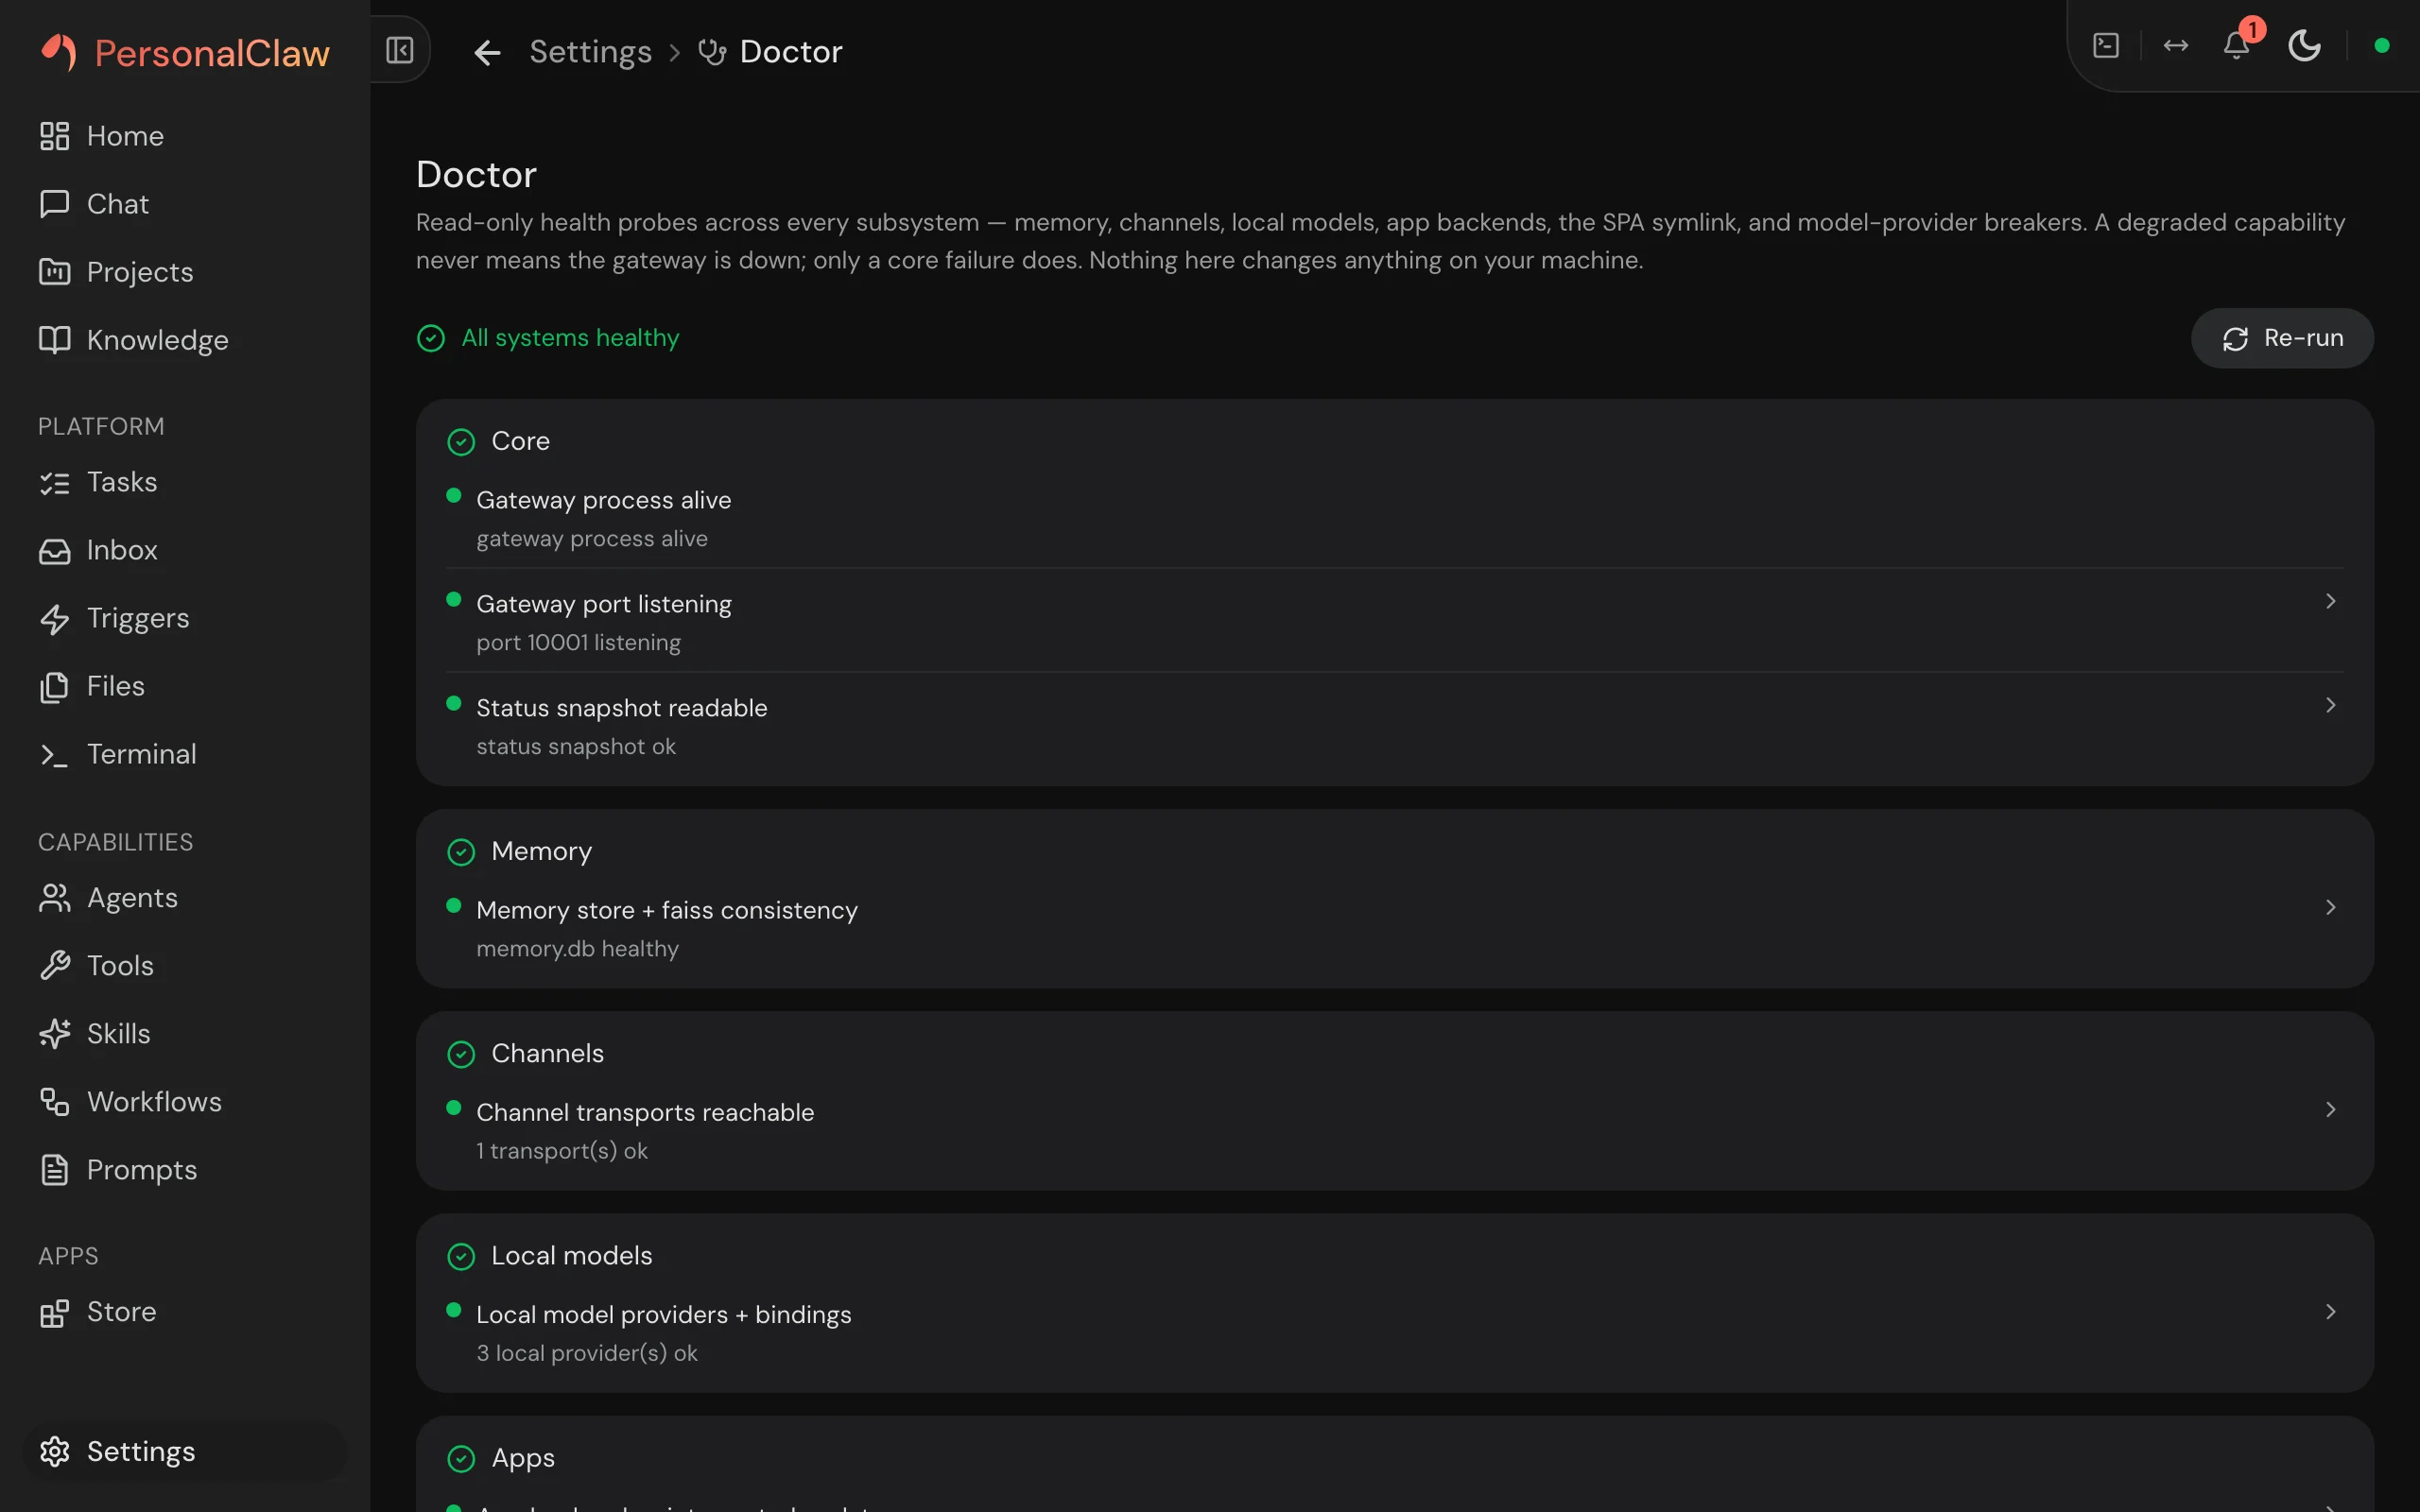Click the Tools wrench icon in the sidebar
The image size is (2420, 1512).
coord(54,966)
